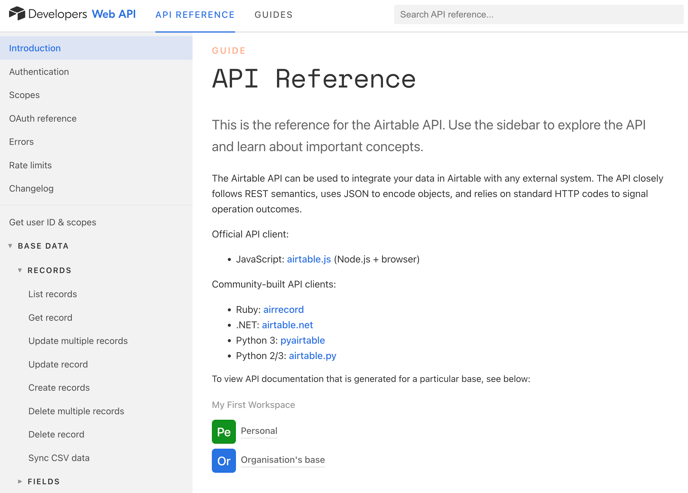This screenshot has height=493, width=688.
Task: Click the orange GUIDE label
Action: point(229,50)
